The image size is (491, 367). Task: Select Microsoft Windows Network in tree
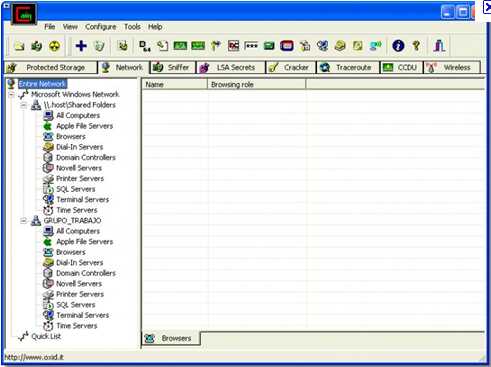coord(75,95)
